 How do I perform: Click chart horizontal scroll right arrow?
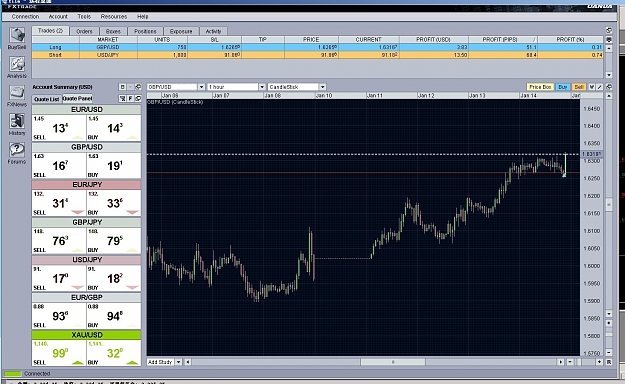(561, 362)
